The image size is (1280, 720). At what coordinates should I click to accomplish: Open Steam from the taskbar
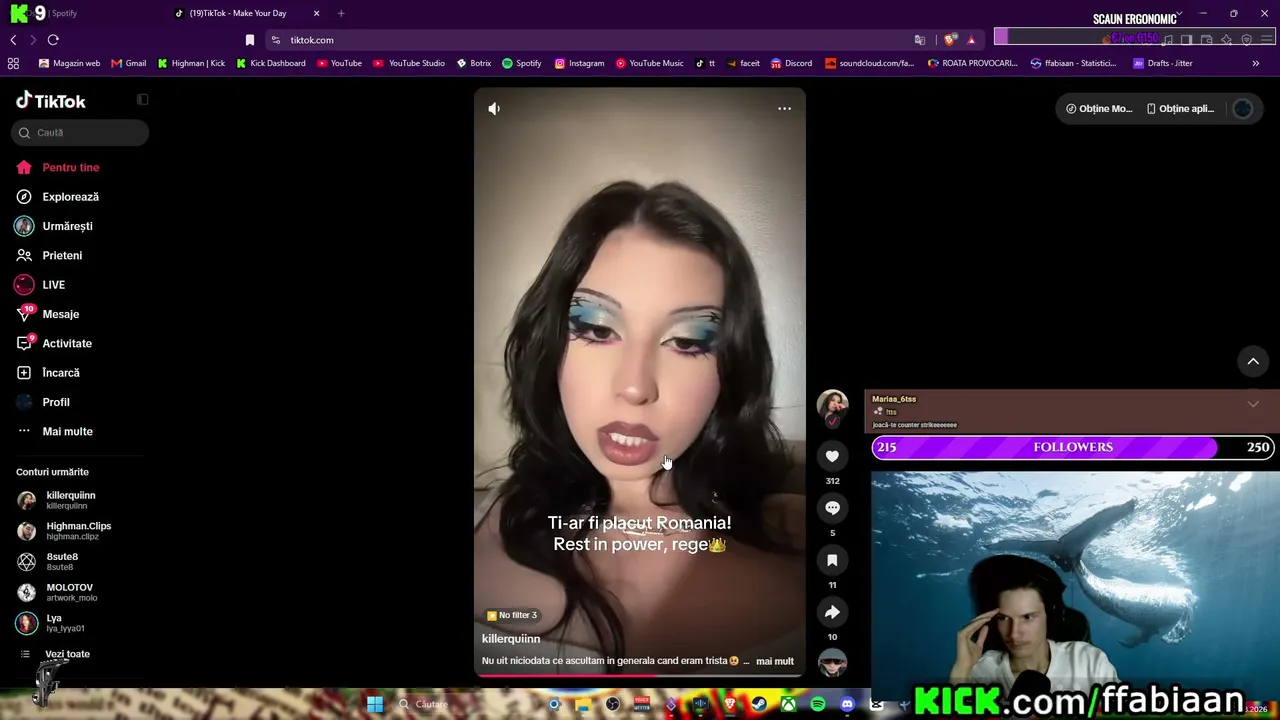pyautogui.click(x=759, y=704)
